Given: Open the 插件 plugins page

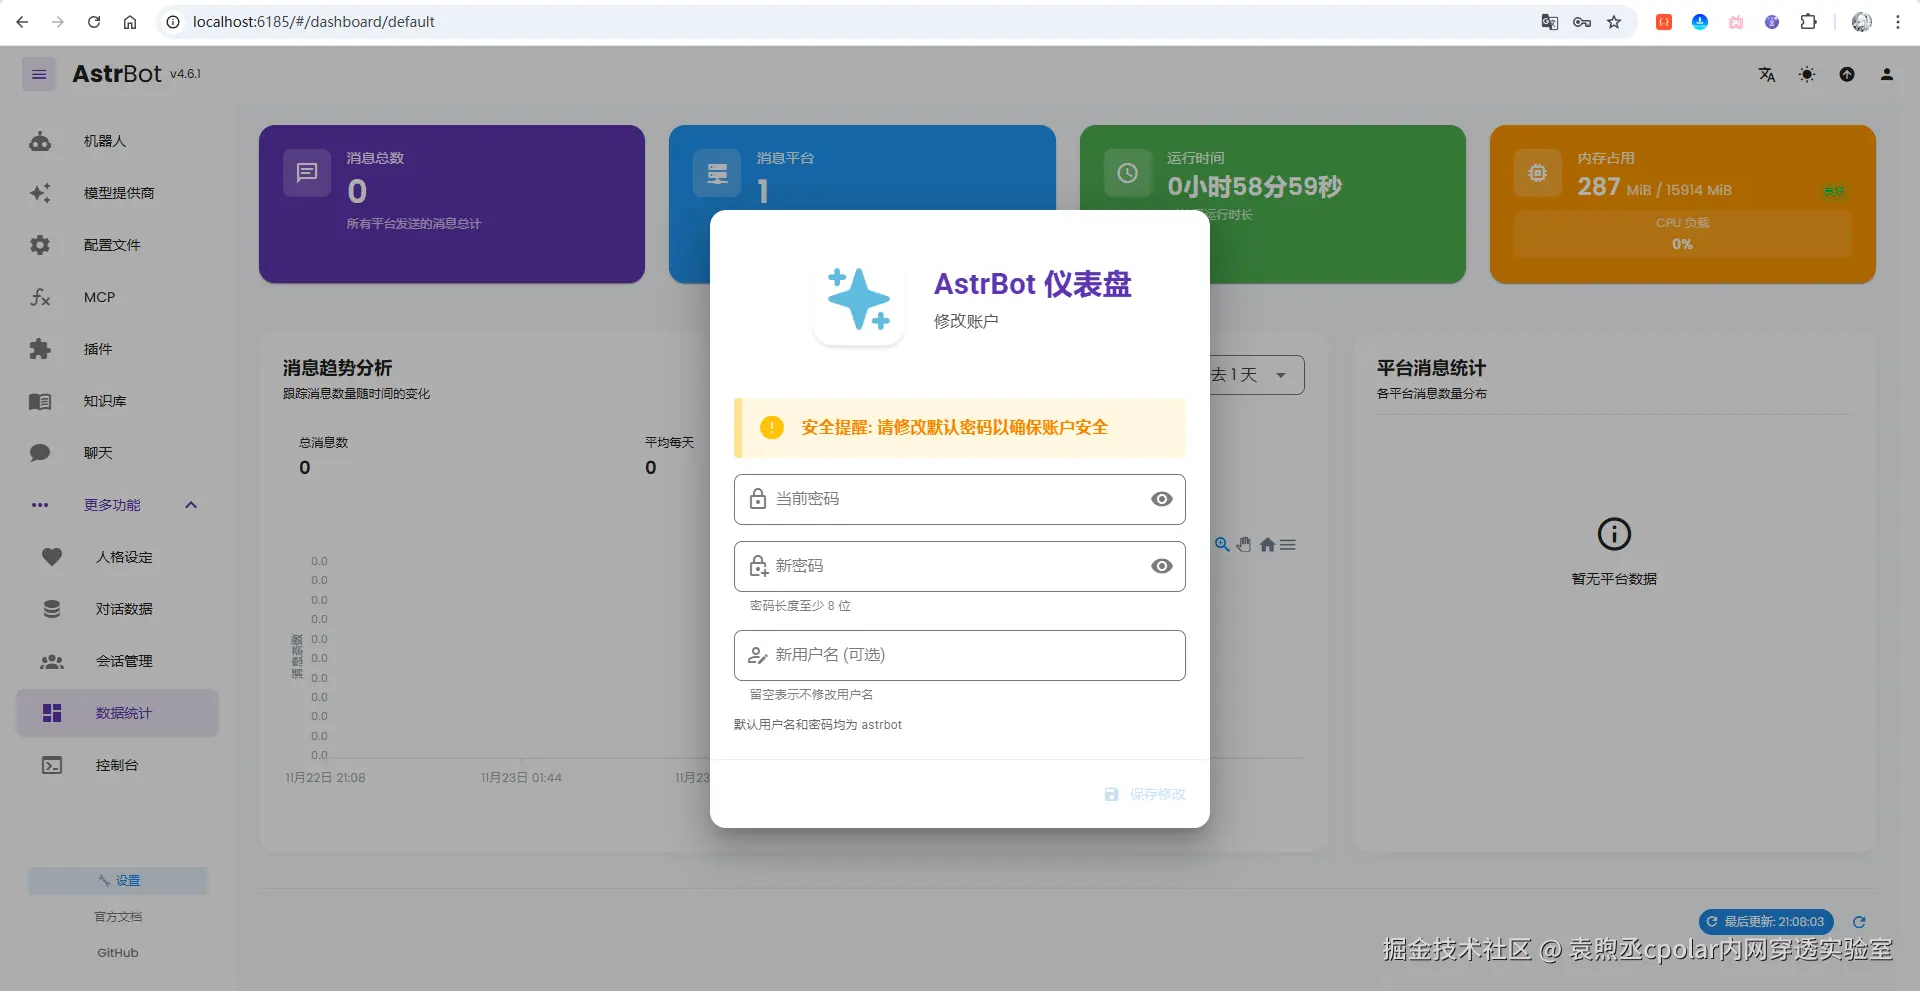Looking at the screenshot, I should 118,349.
